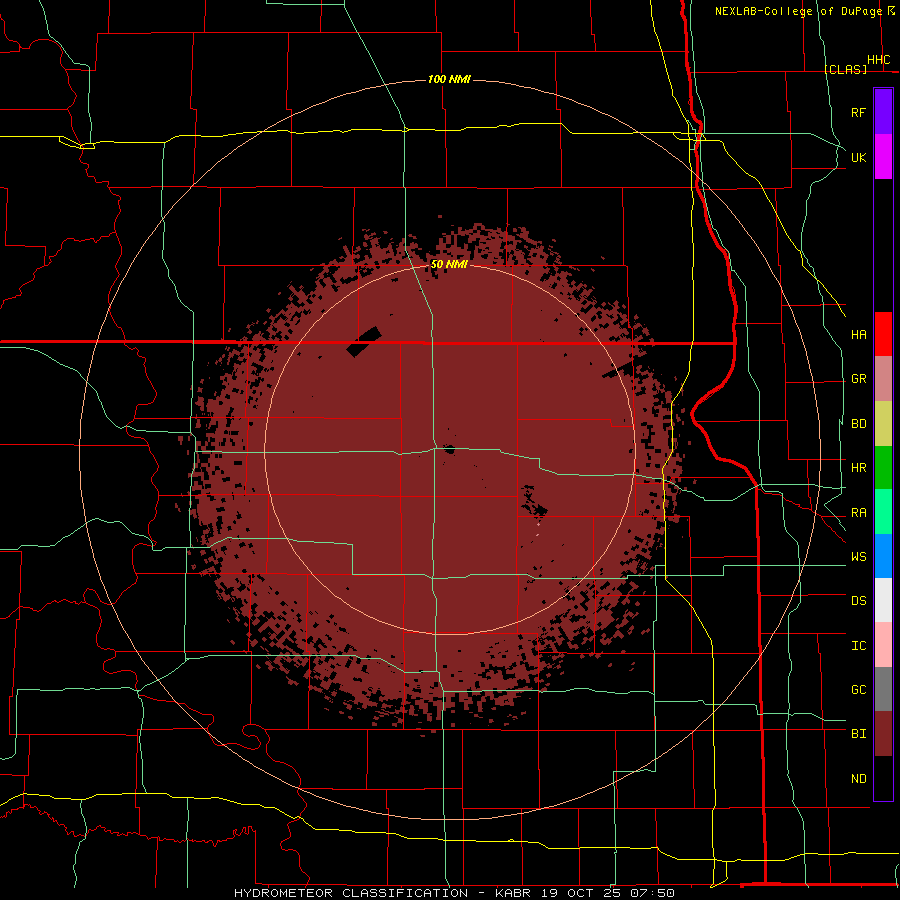Click the yellow BD color swatch
The image size is (900, 900).
(883, 424)
